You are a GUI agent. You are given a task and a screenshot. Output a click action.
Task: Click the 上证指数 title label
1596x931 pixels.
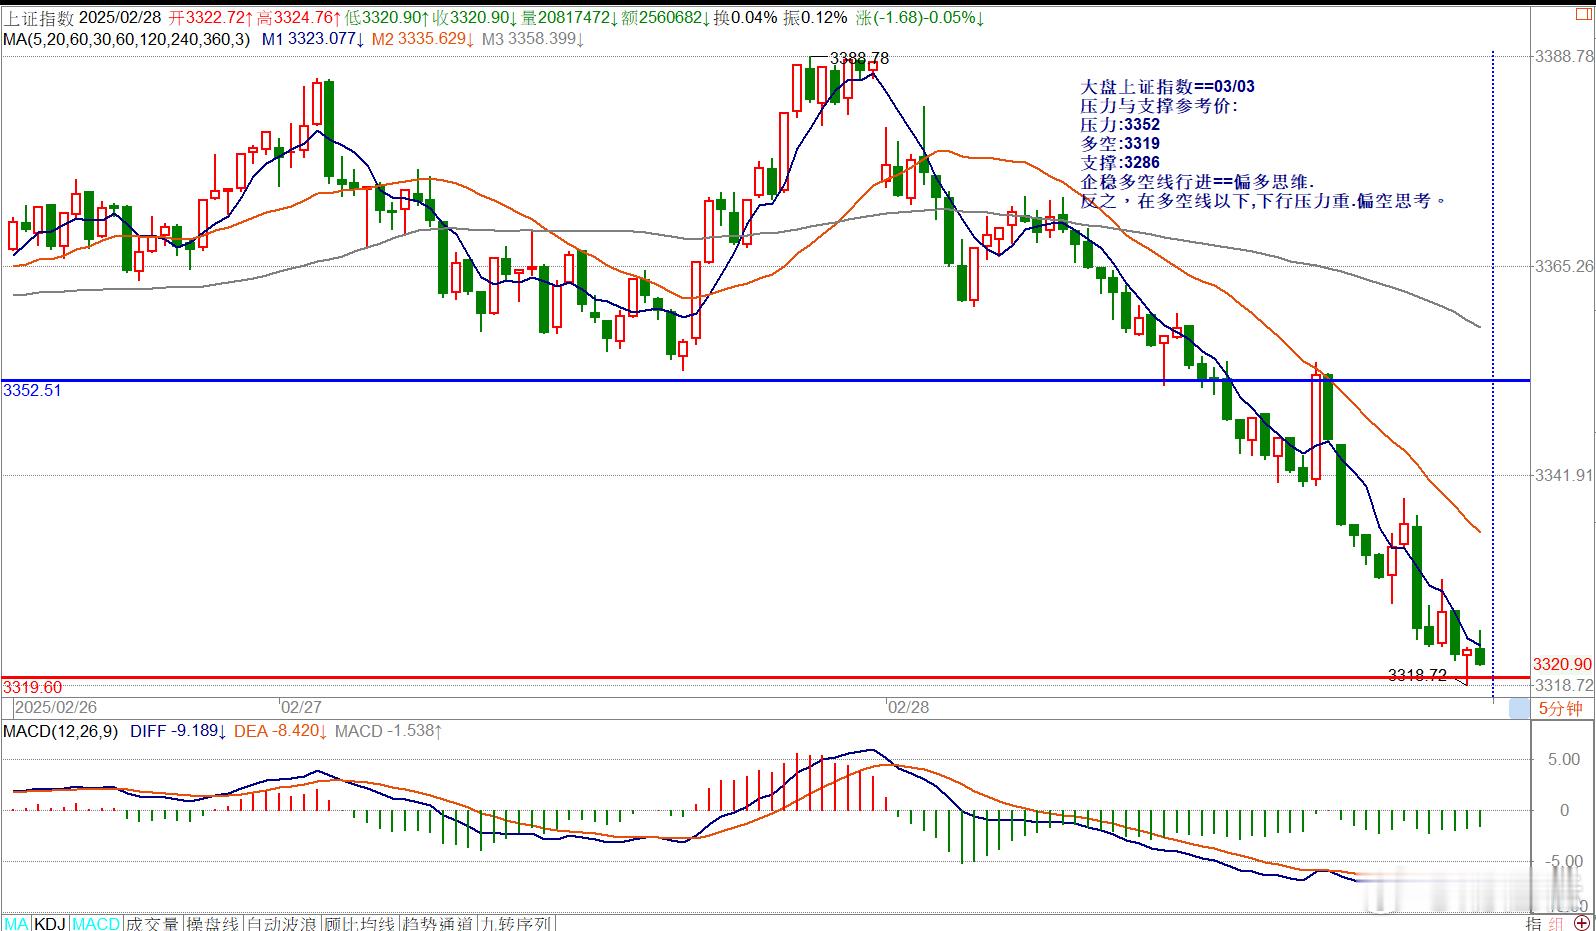[x=38, y=18]
